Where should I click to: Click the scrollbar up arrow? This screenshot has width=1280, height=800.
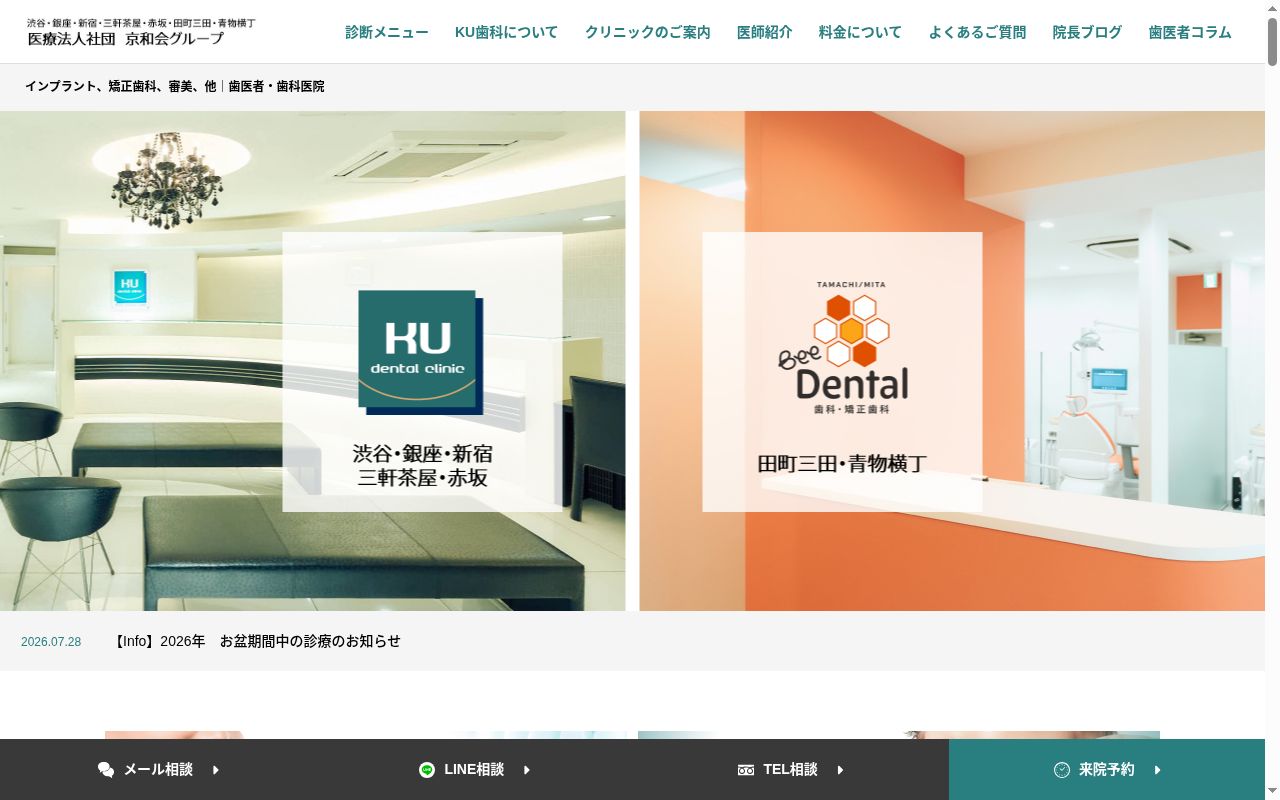point(1272,8)
